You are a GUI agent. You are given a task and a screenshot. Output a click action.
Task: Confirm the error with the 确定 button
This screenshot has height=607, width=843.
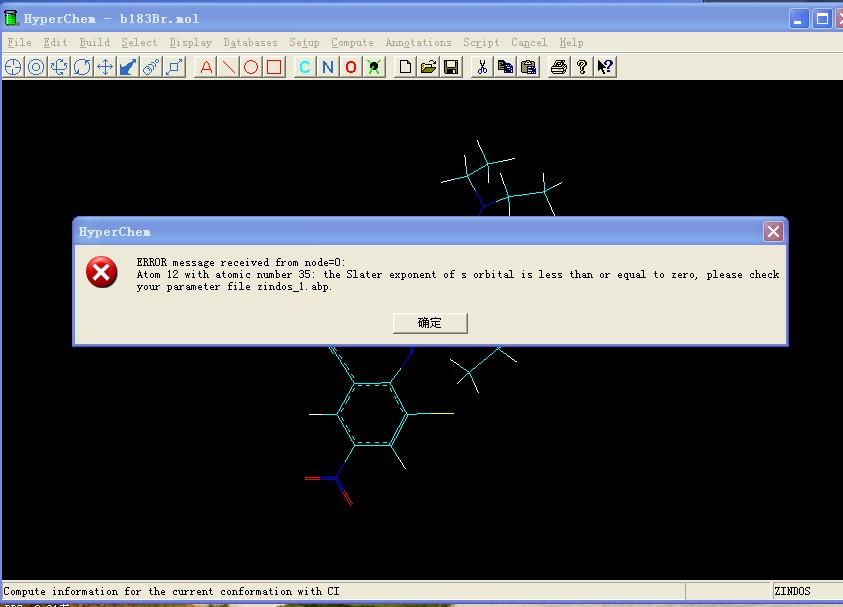coord(430,323)
